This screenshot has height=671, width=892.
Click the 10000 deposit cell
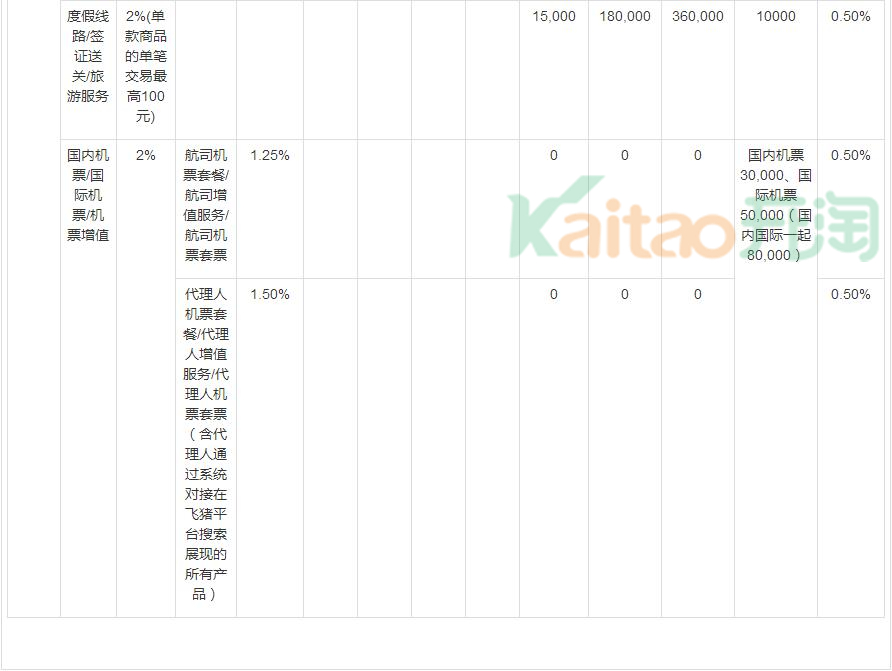pyautogui.click(x=776, y=16)
